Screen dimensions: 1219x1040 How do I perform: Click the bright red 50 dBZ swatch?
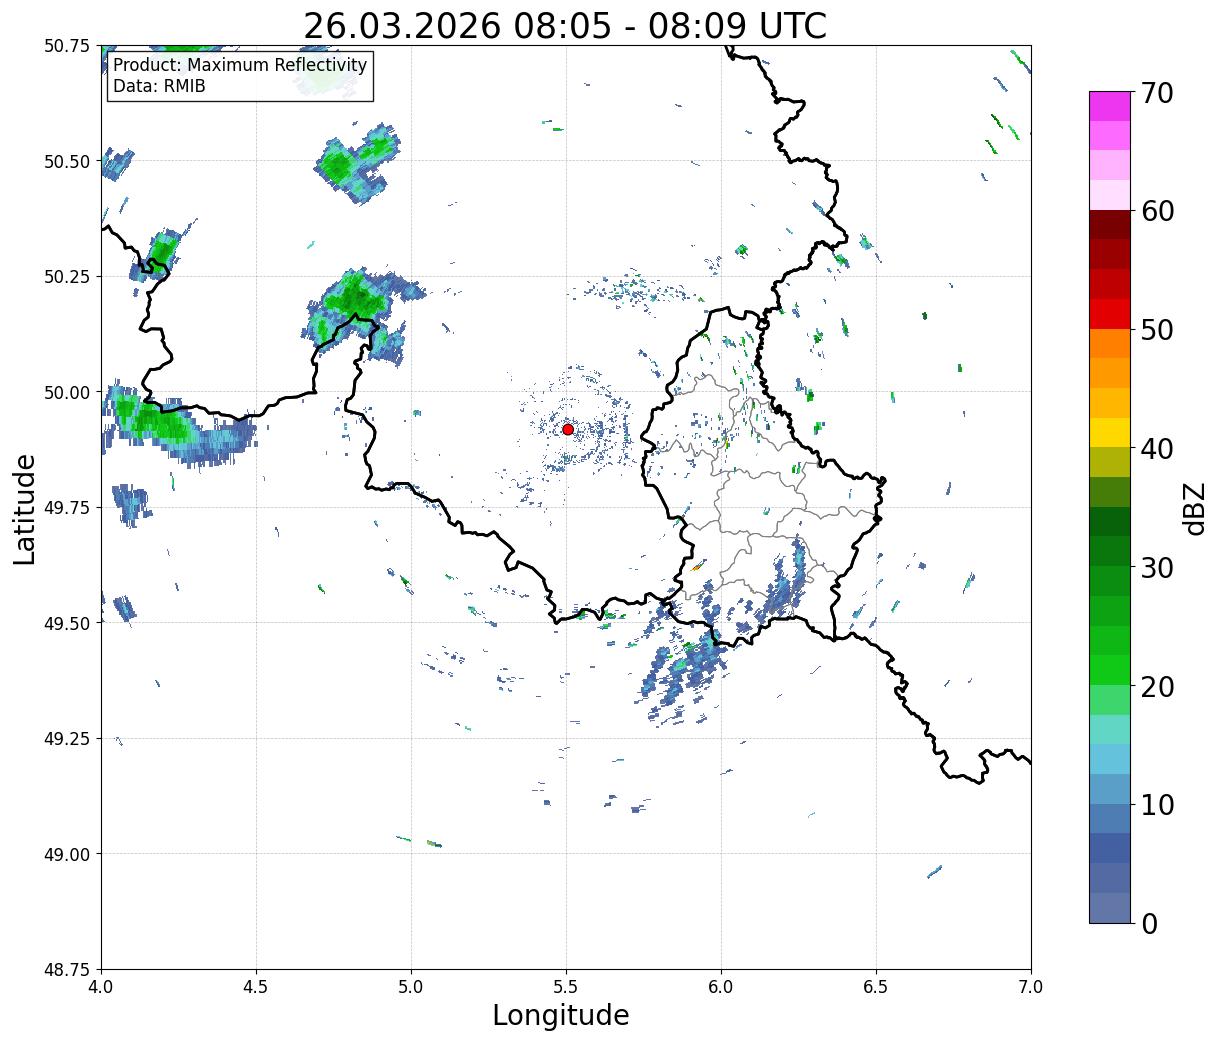tap(1110, 314)
